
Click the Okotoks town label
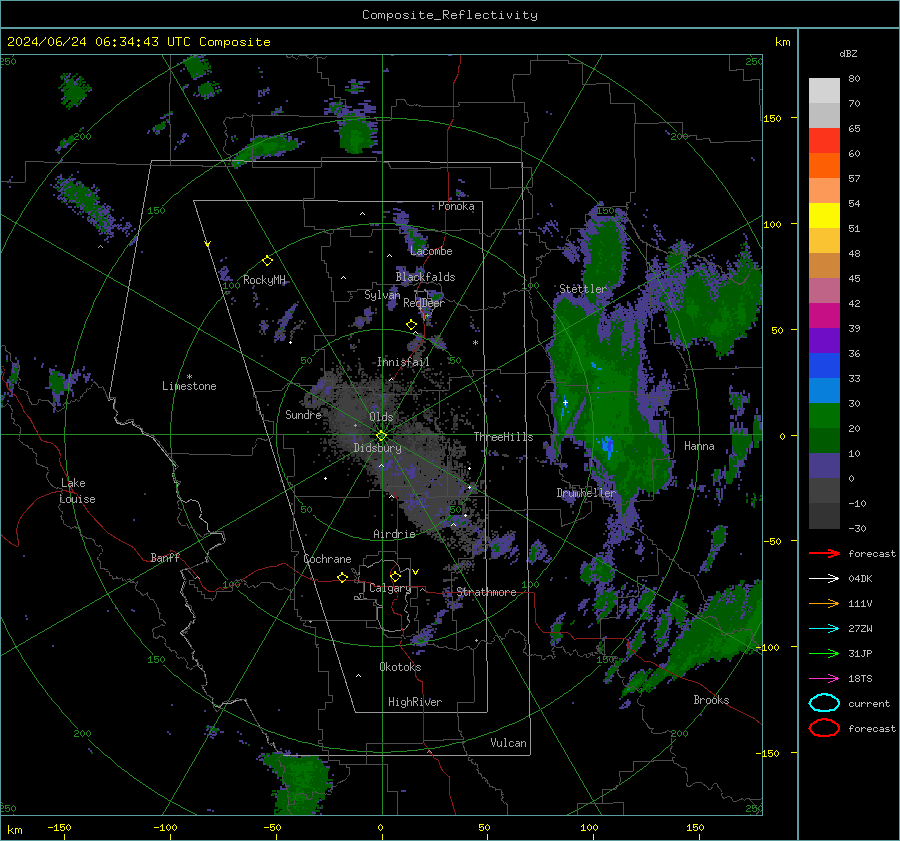tap(400, 667)
